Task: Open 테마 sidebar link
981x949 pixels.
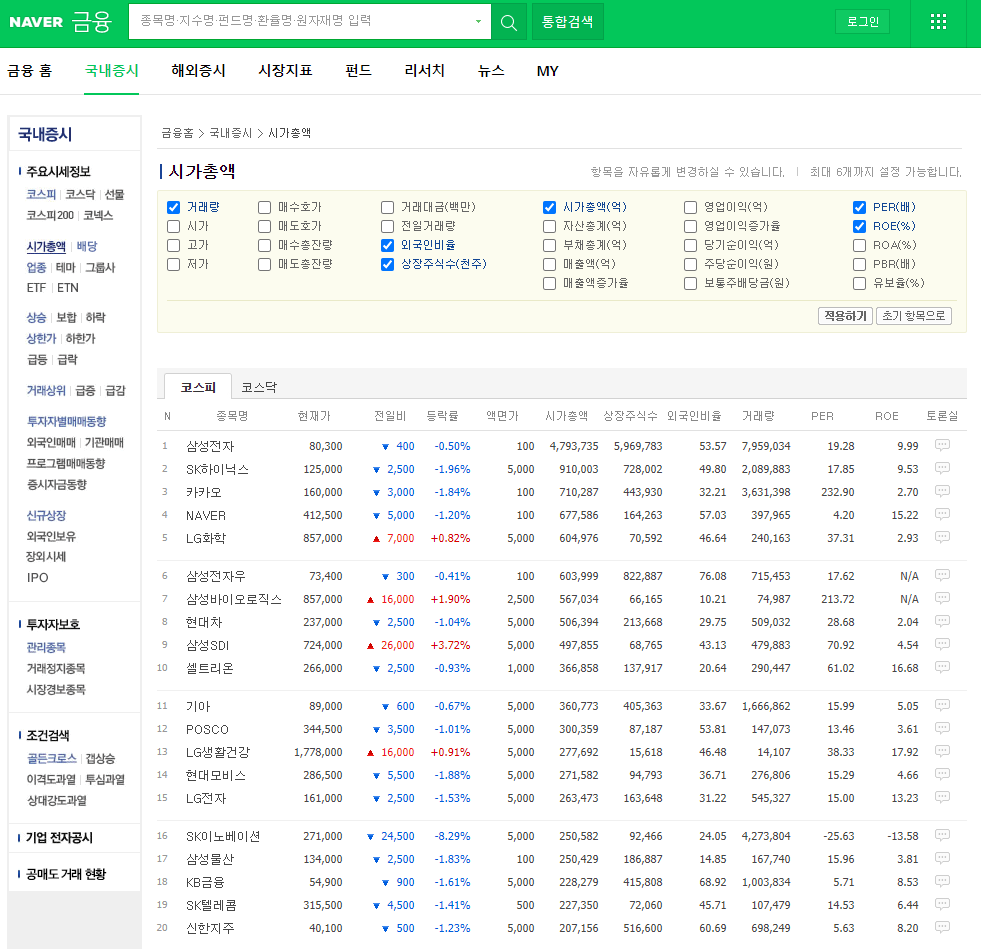Action: (66, 268)
